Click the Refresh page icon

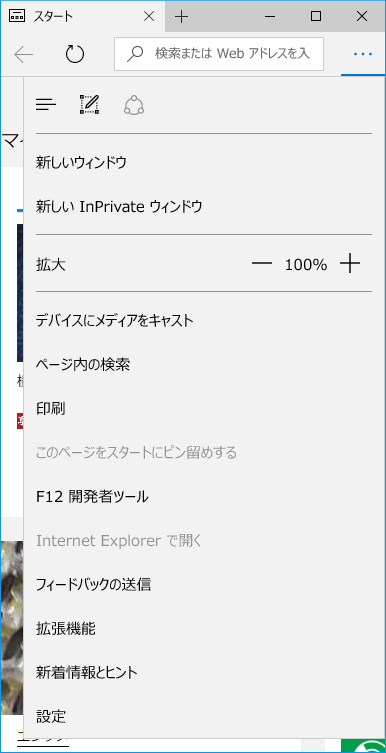coord(75,55)
